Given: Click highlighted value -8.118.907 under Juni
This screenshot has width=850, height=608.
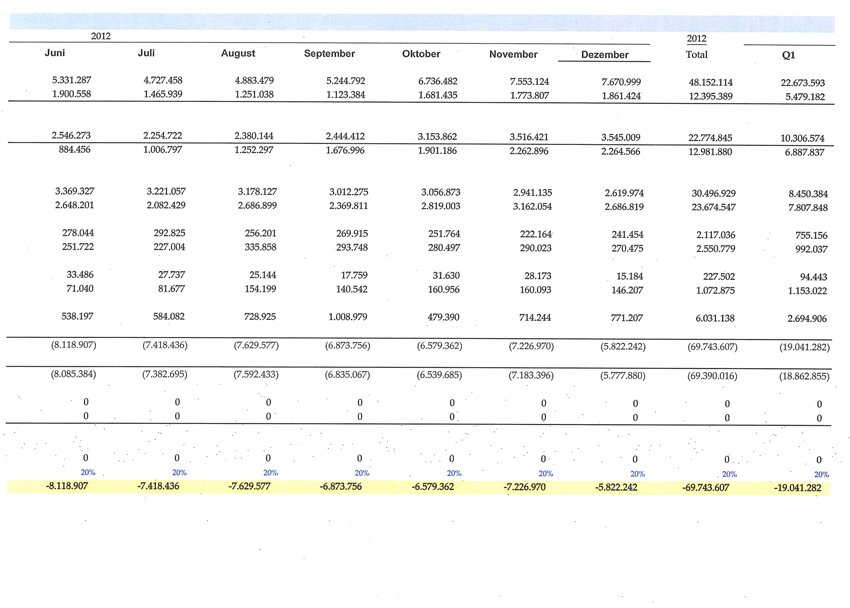Looking at the screenshot, I should [x=67, y=486].
